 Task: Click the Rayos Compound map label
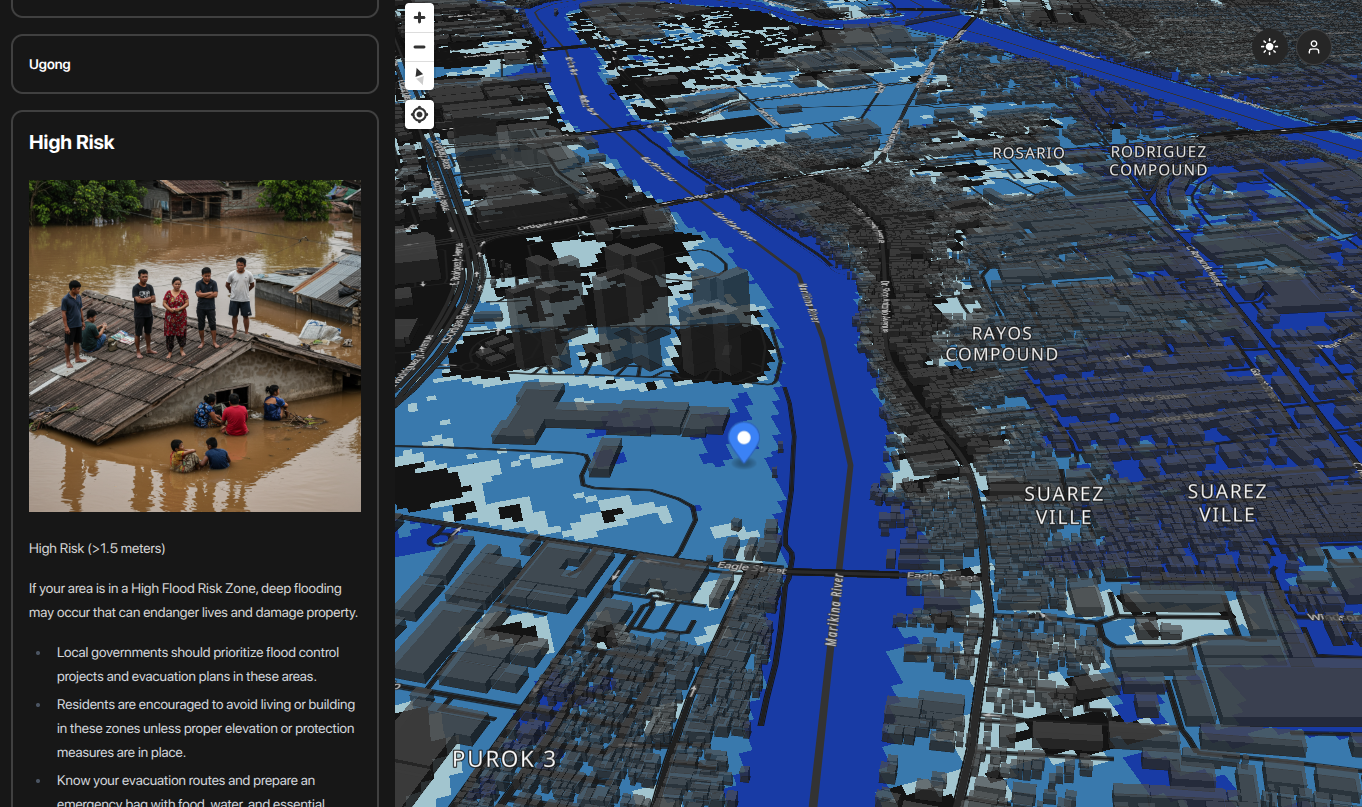tap(1000, 344)
